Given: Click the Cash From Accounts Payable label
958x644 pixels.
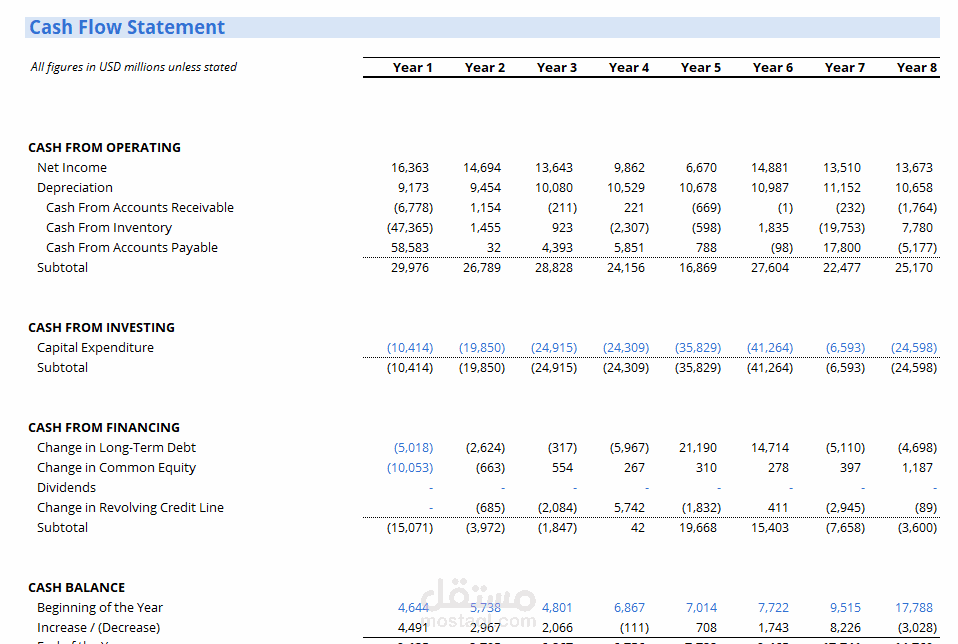Looking at the screenshot, I should (x=132, y=247).
